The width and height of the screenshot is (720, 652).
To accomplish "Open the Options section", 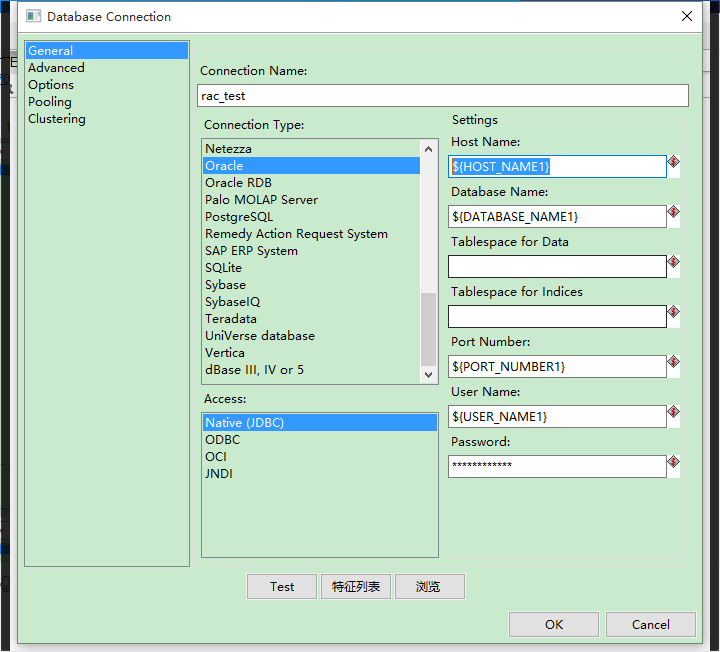I will click(107, 84).
